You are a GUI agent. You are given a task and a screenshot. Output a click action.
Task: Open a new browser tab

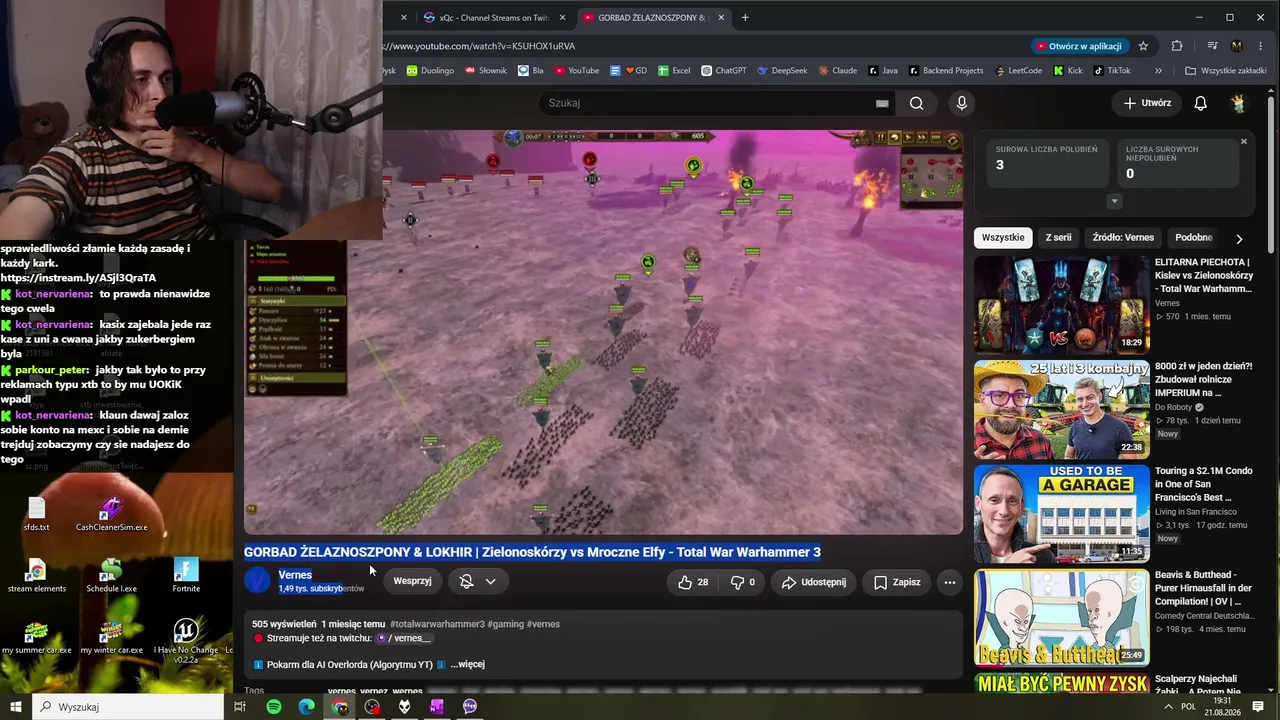[745, 17]
